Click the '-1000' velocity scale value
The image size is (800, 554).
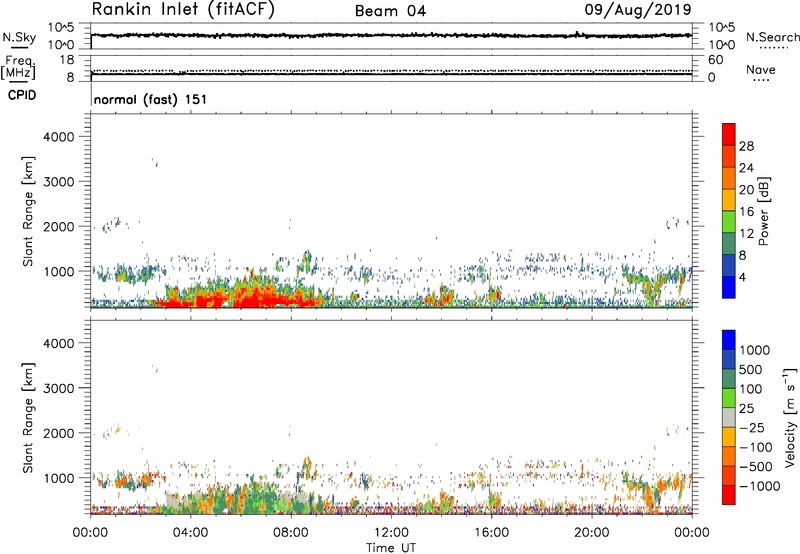[759, 486]
